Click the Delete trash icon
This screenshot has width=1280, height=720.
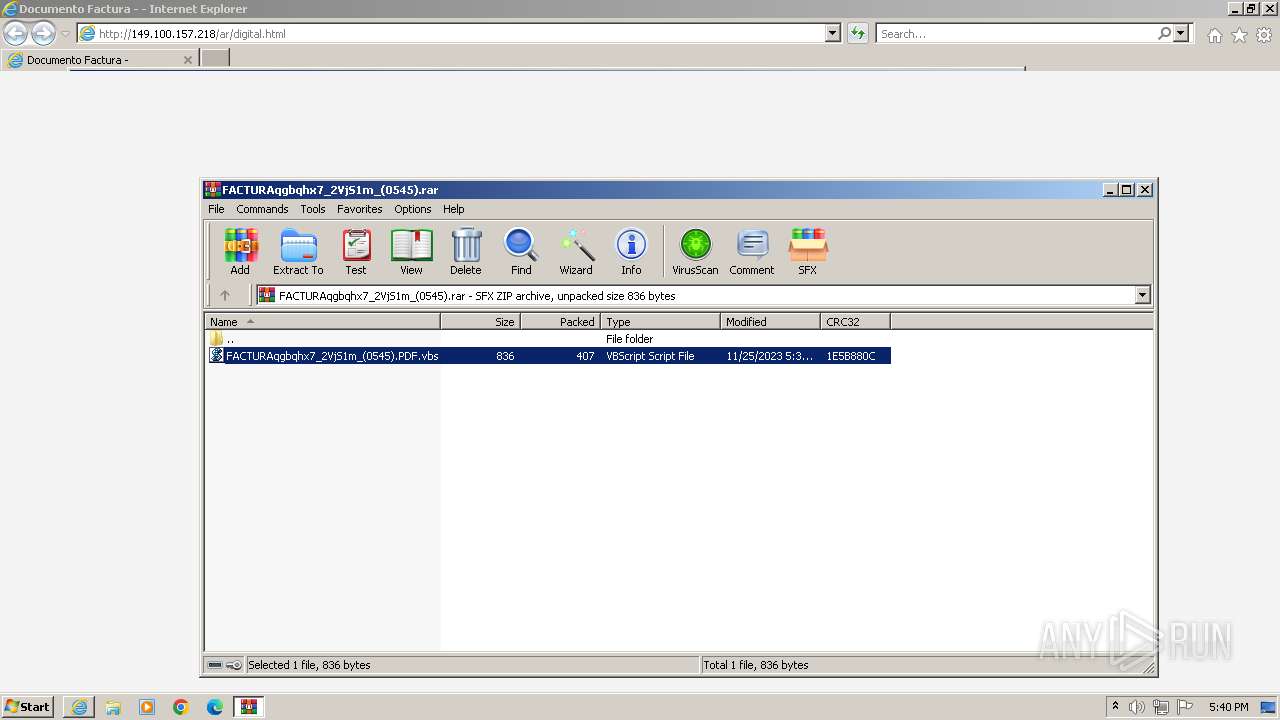(465, 252)
